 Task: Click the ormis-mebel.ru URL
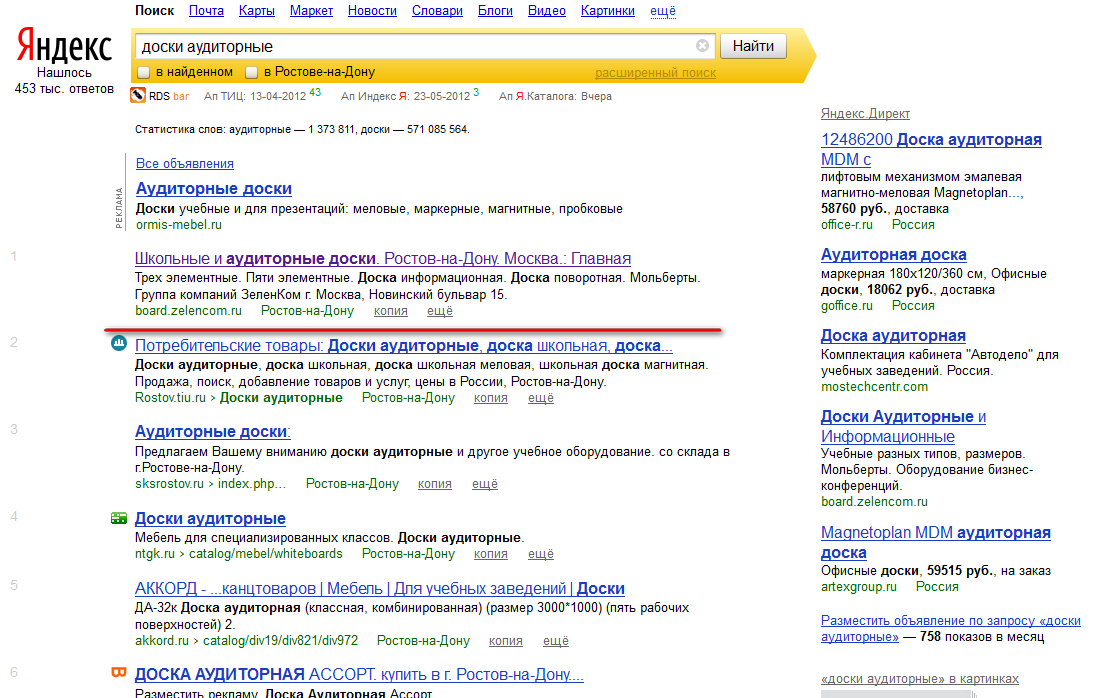(179, 225)
